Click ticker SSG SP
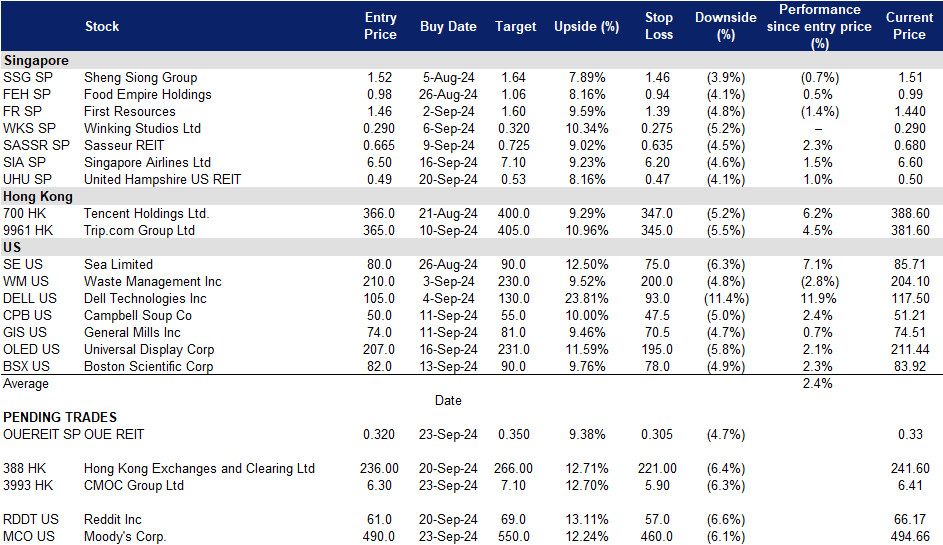The height and width of the screenshot is (545, 943). pos(28,78)
